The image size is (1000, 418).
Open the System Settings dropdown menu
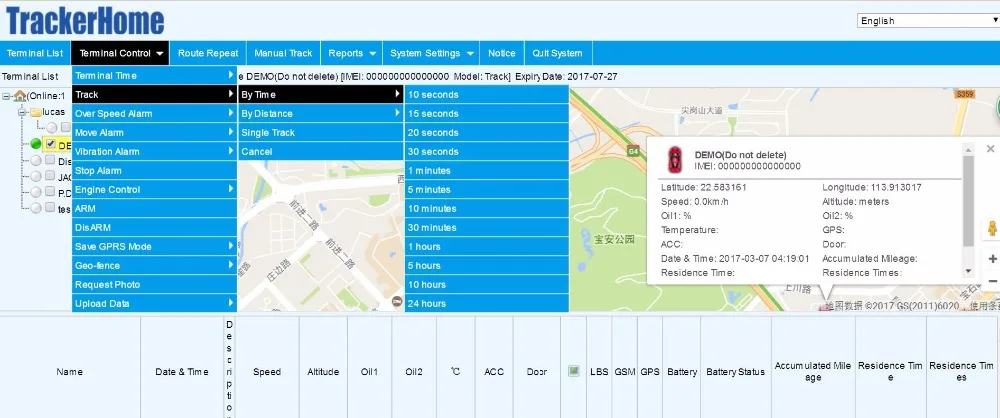(432, 53)
